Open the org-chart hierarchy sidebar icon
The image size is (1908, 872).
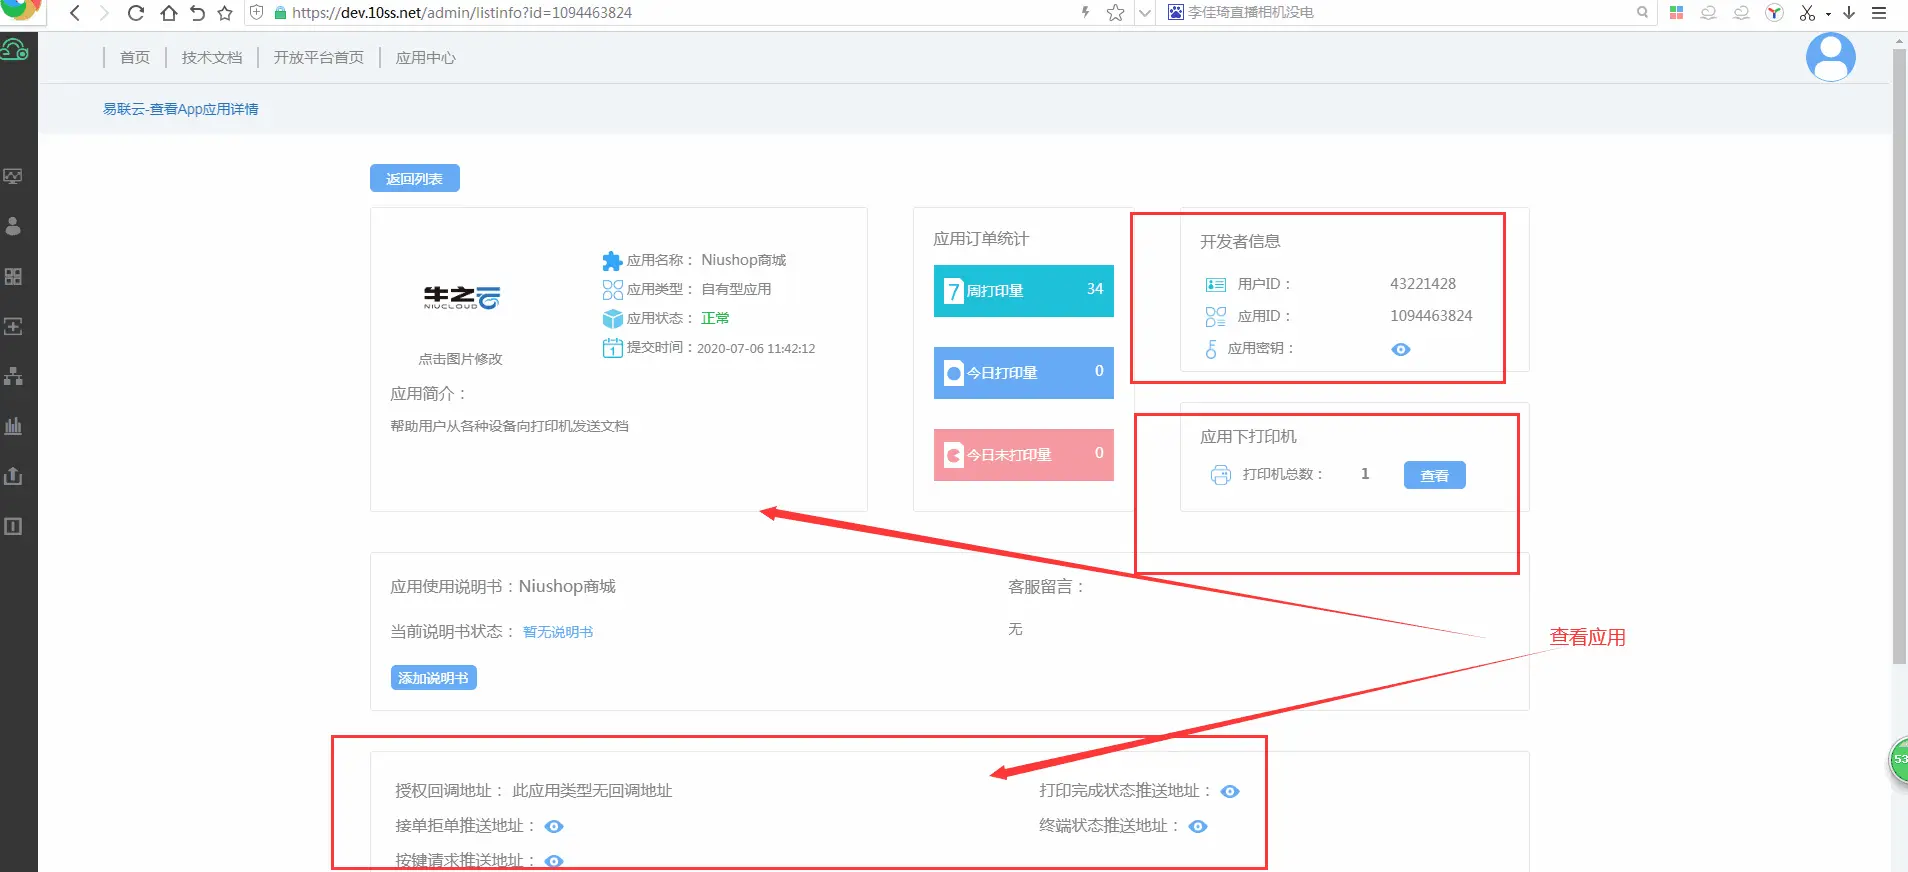[13, 376]
